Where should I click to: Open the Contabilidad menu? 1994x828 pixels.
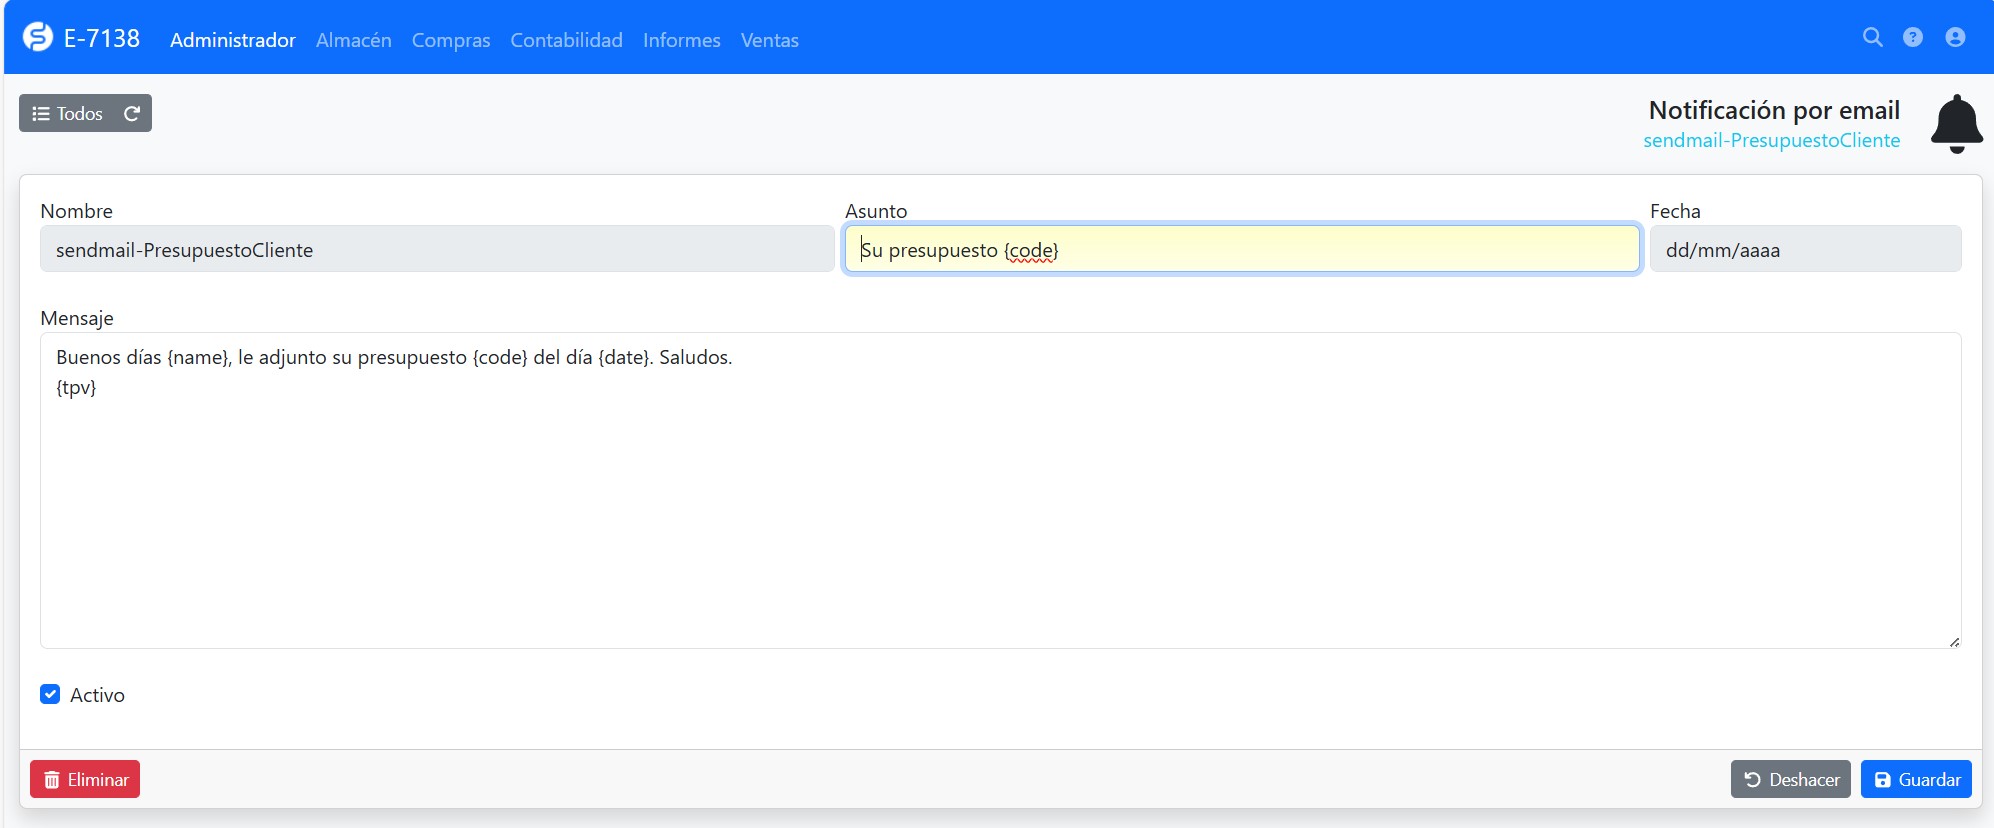[566, 40]
